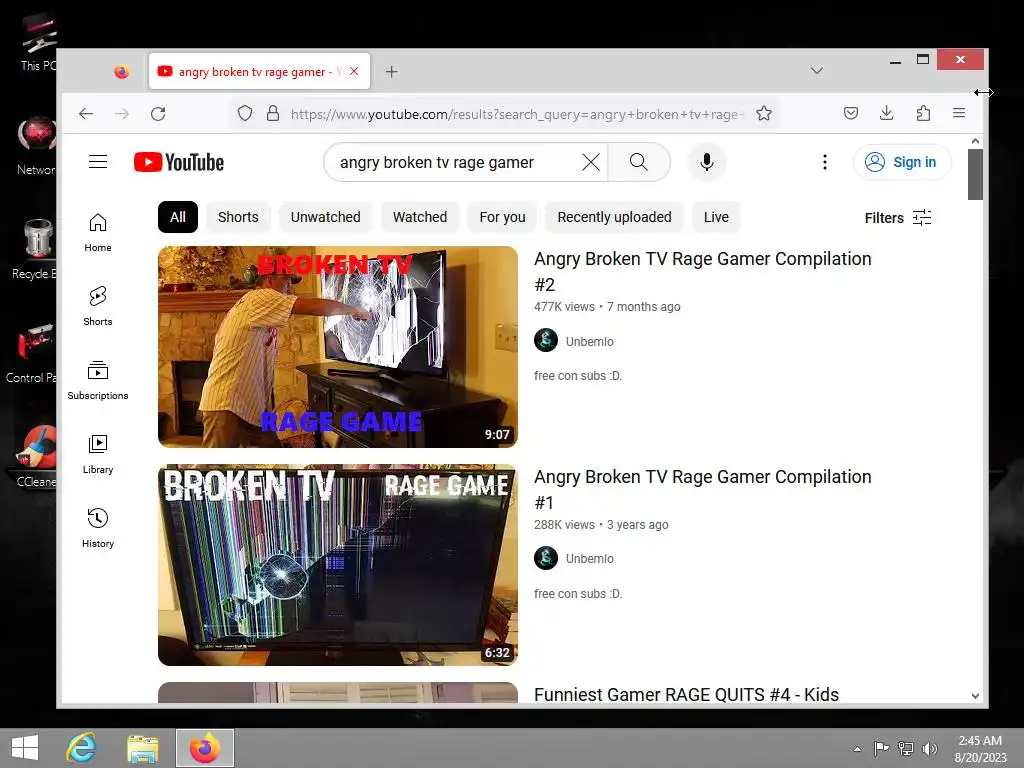Viewport: 1024px width, 768px height.
Task: Open Home in YouTube sidebar
Action: coord(98,232)
